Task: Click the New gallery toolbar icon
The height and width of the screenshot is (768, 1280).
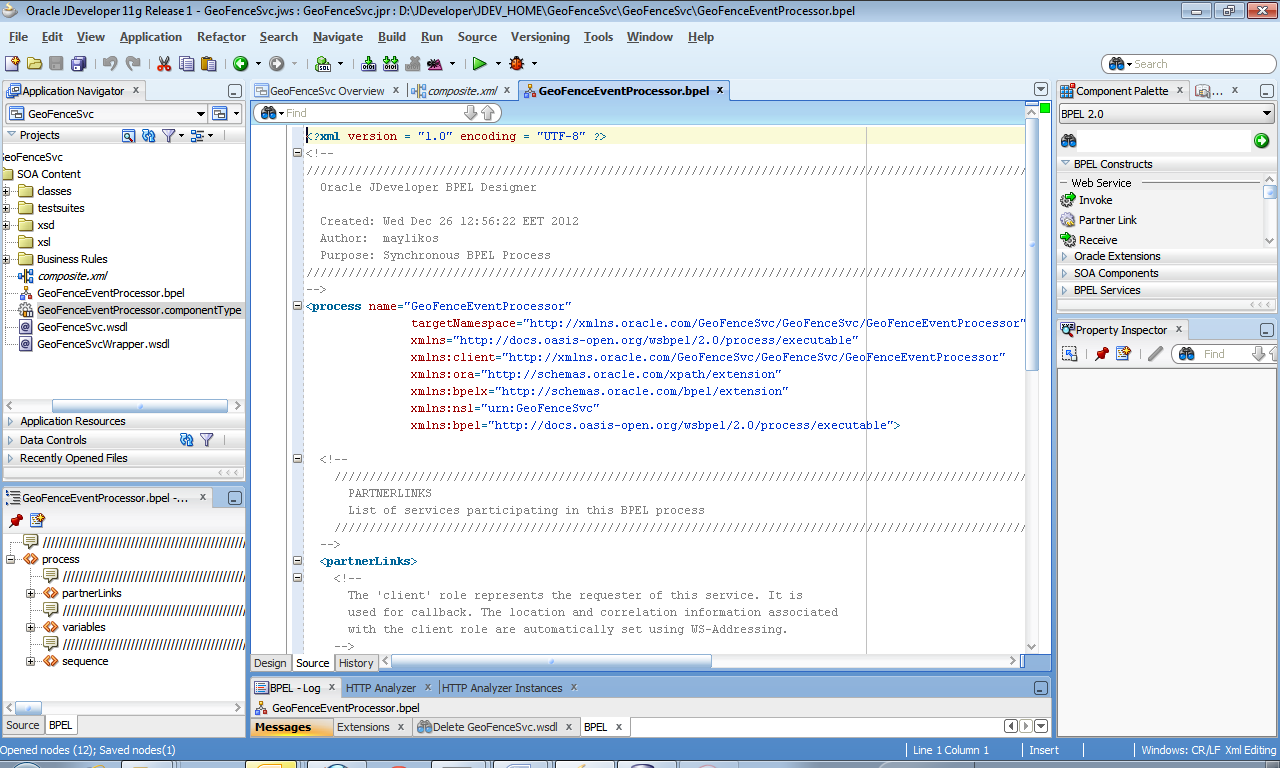Action: click(x=12, y=63)
